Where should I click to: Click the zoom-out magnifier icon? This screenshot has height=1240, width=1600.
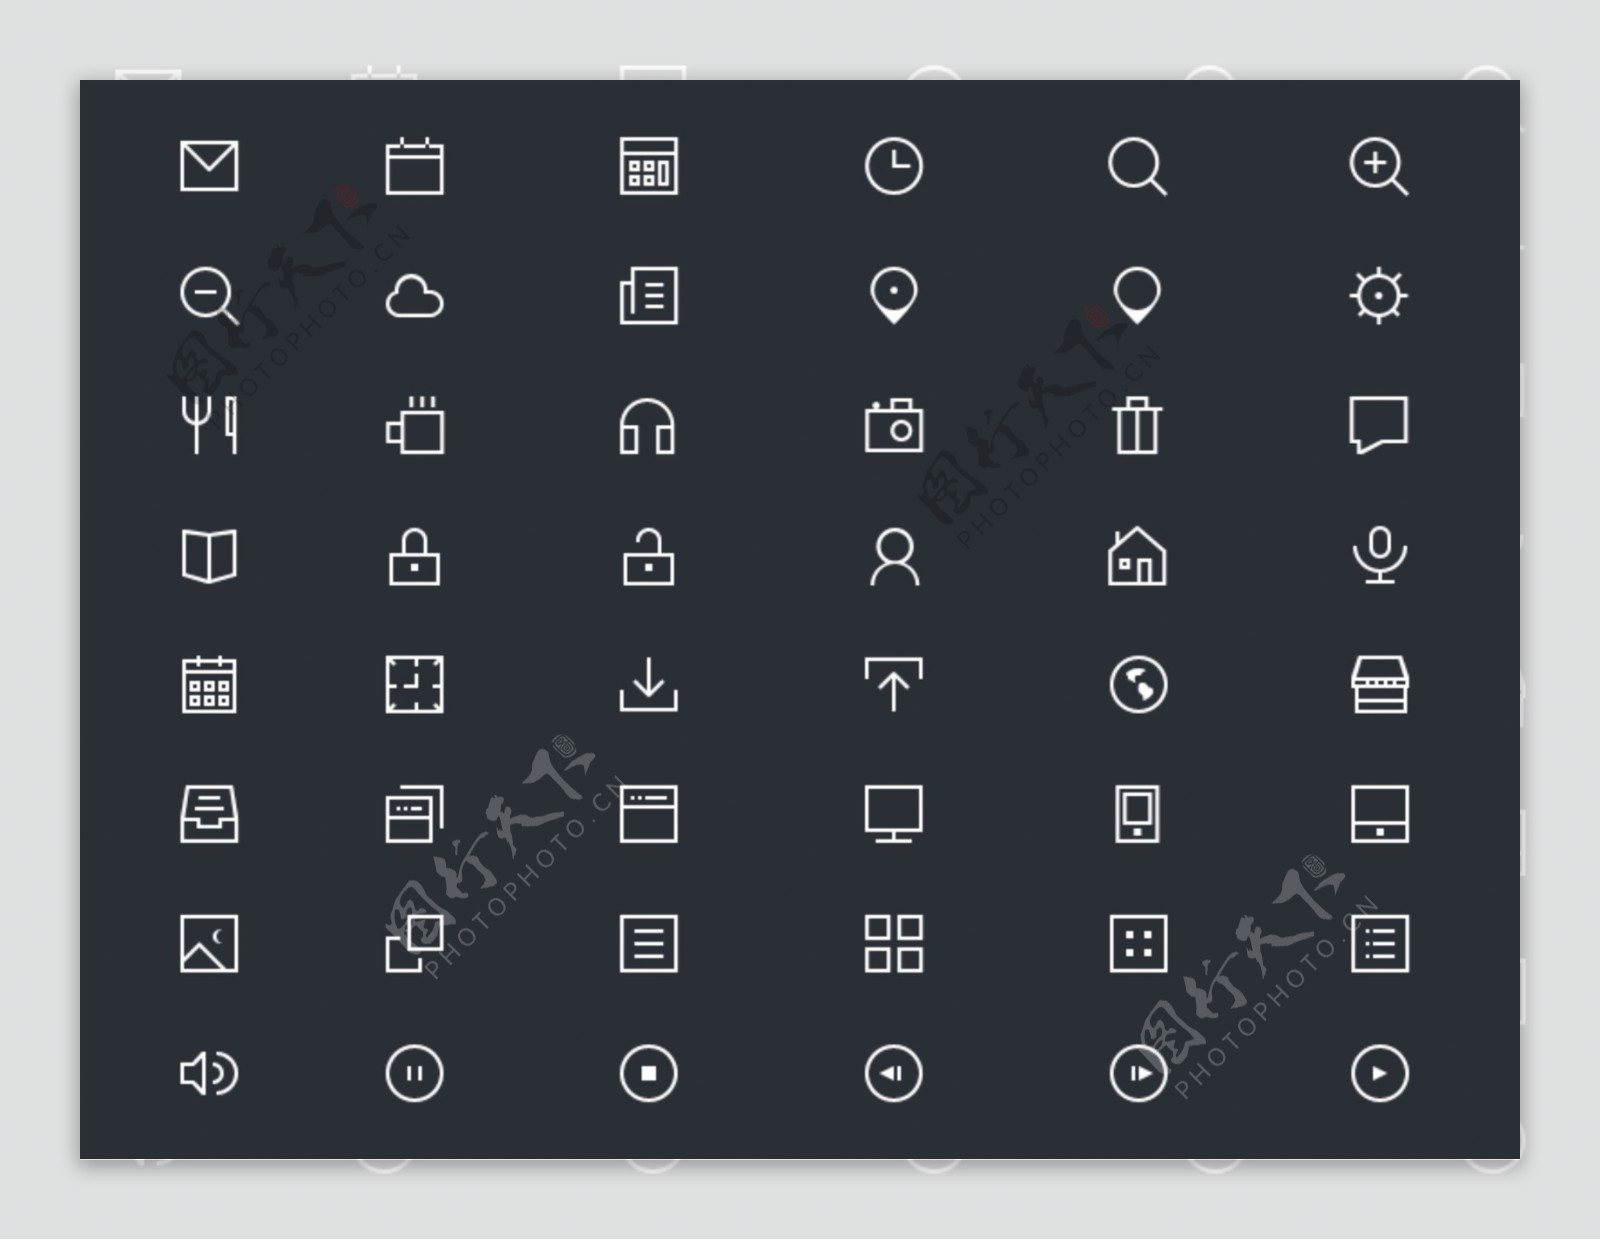pyautogui.click(x=209, y=296)
